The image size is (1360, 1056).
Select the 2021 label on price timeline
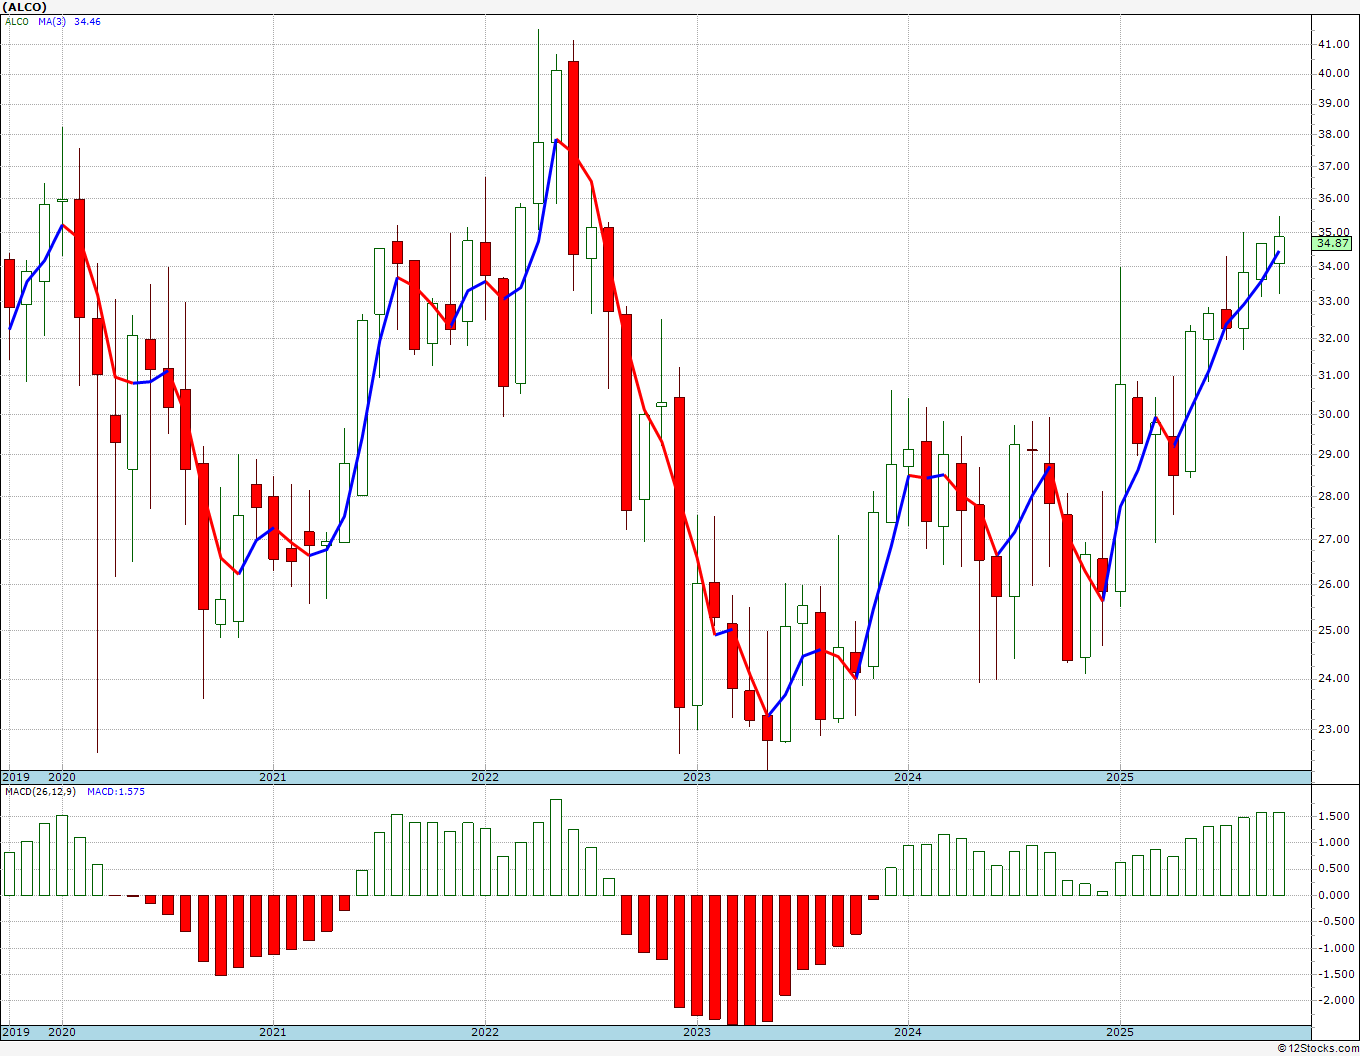[272, 777]
